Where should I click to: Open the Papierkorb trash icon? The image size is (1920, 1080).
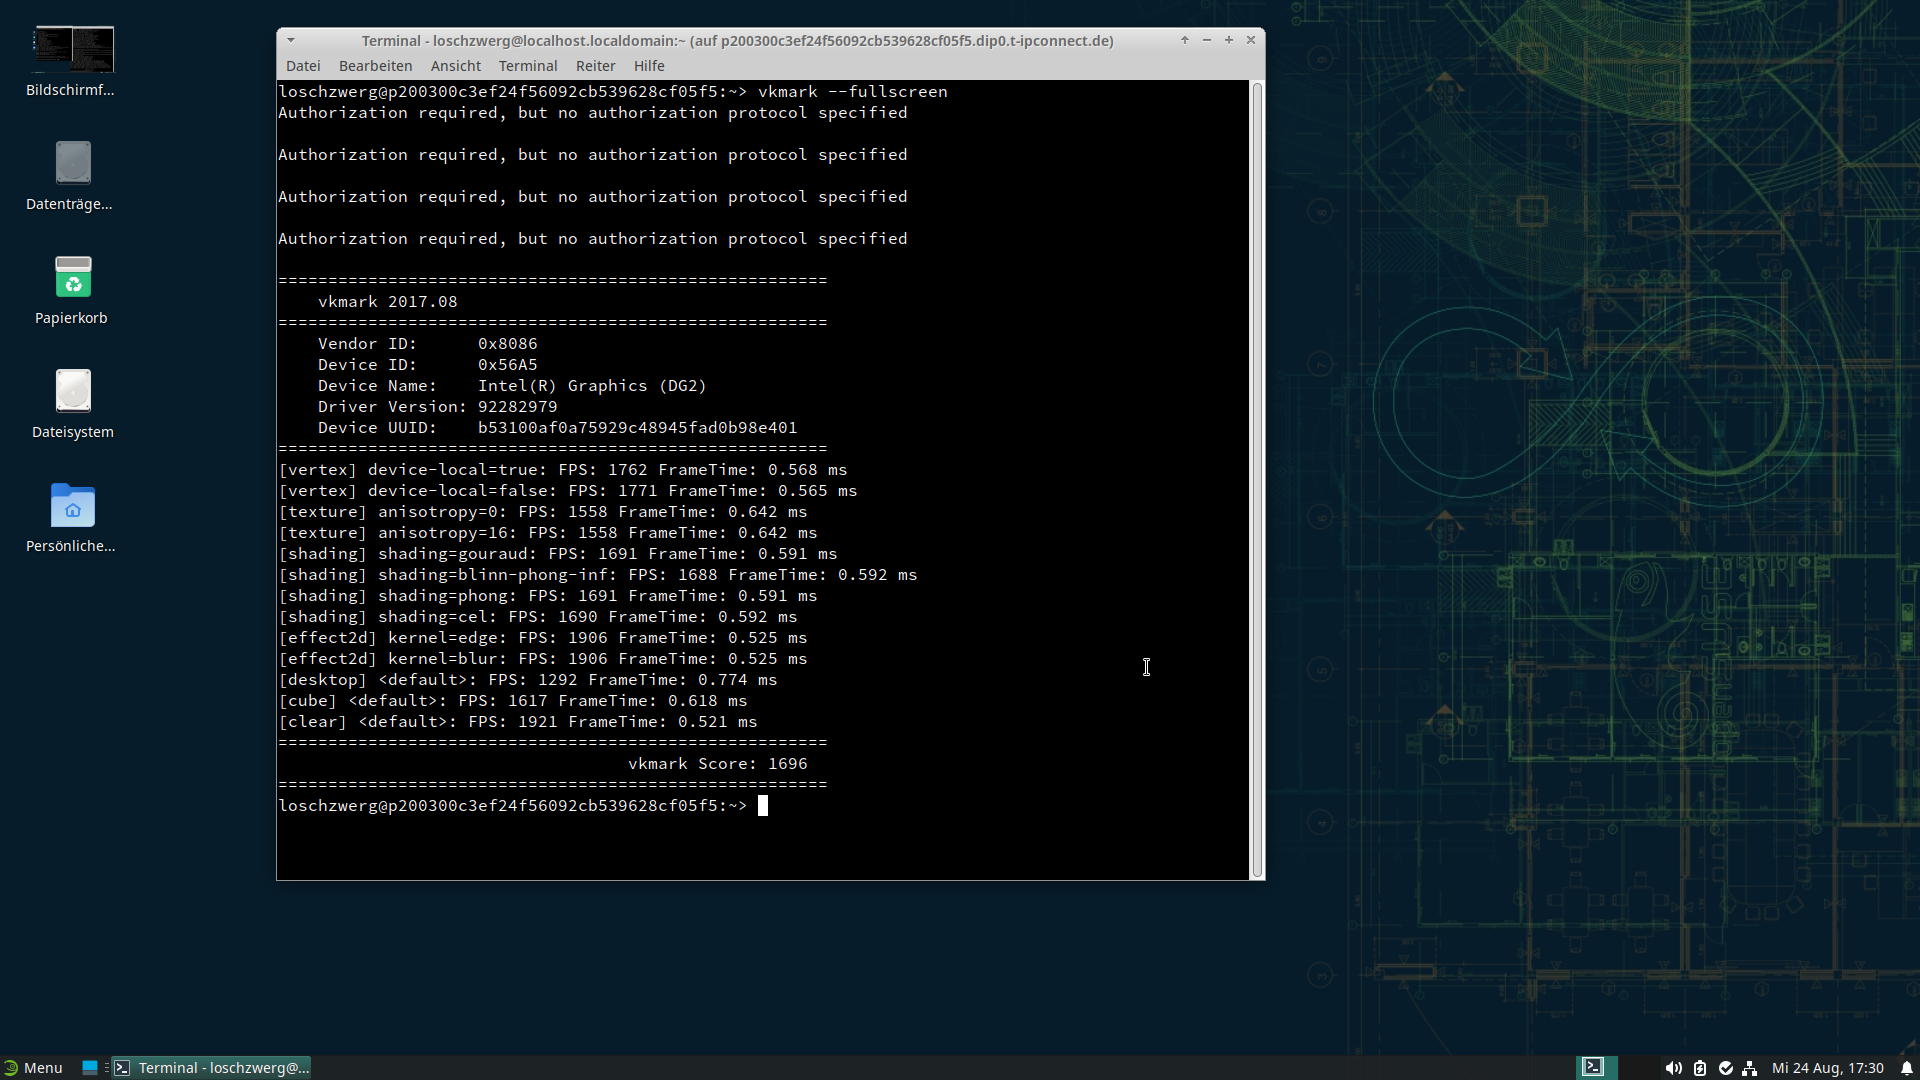pyautogui.click(x=73, y=277)
